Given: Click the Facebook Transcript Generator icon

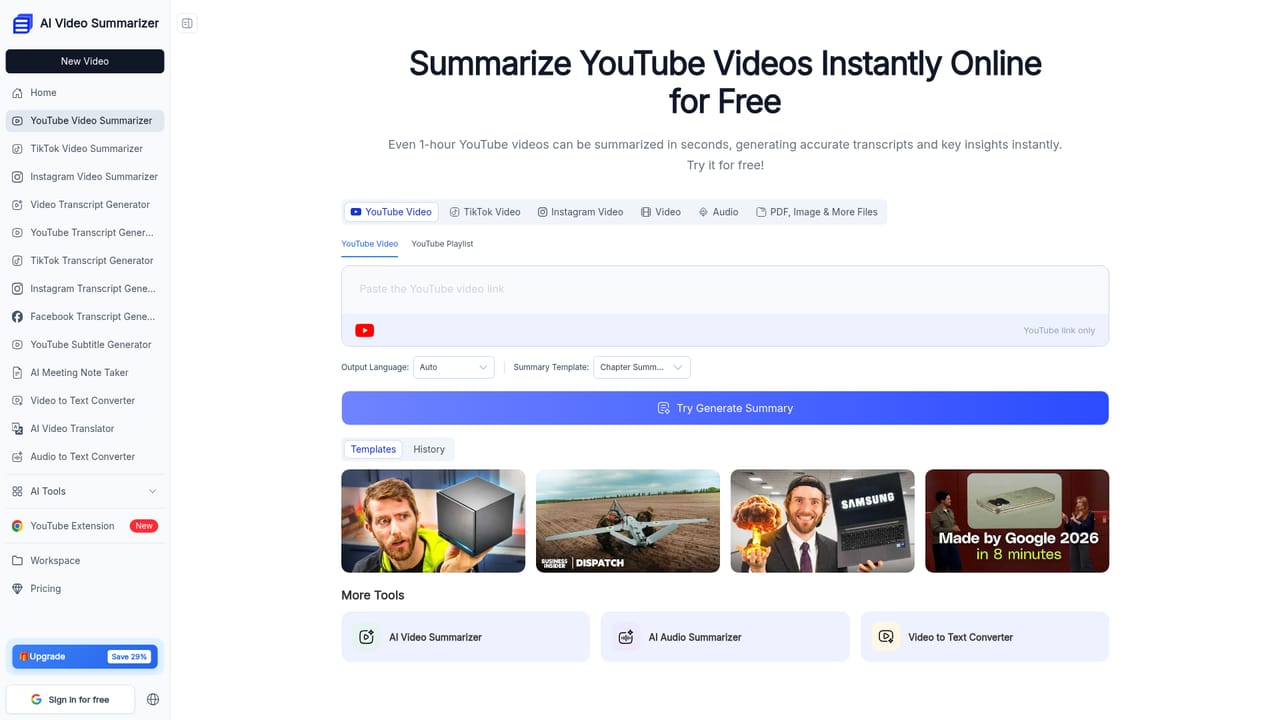Looking at the screenshot, I should [x=17, y=317].
